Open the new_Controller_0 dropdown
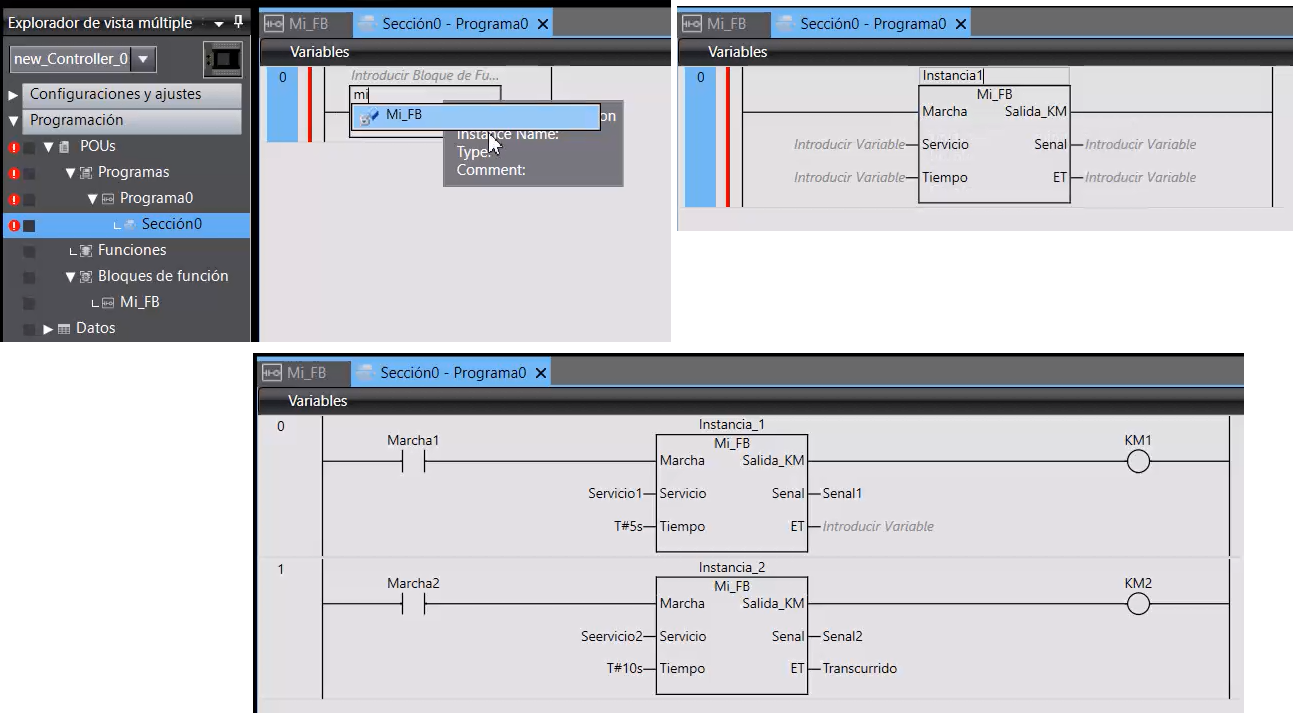 click(x=143, y=59)
